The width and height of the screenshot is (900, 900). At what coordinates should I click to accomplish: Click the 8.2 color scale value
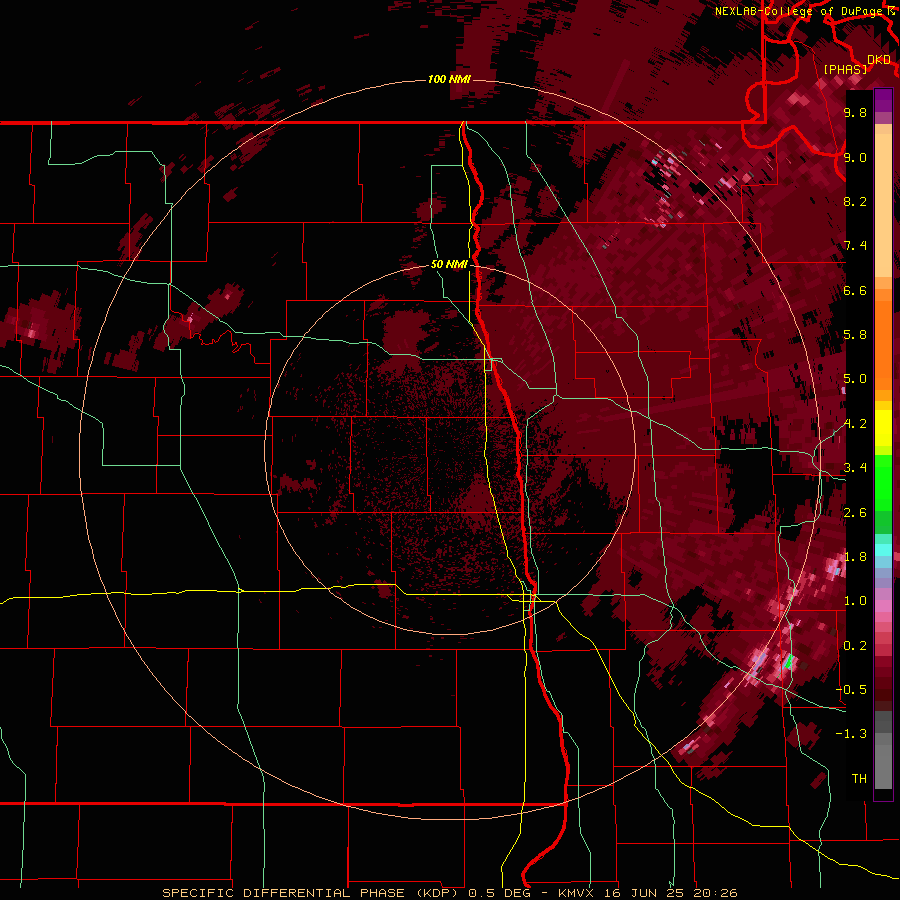point(855,201)
